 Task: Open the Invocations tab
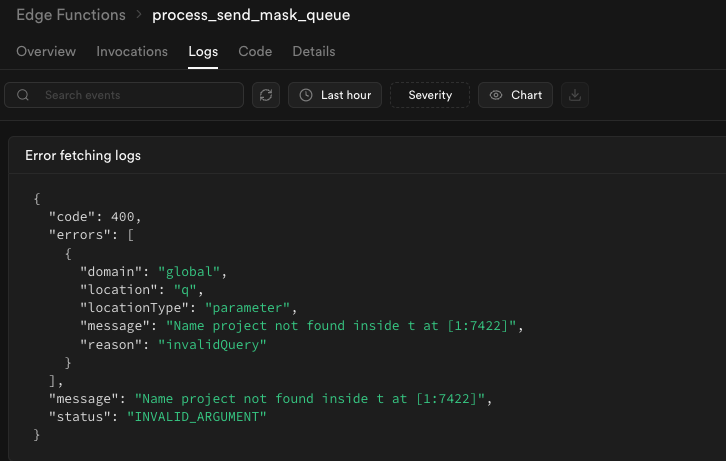point(132,52)
